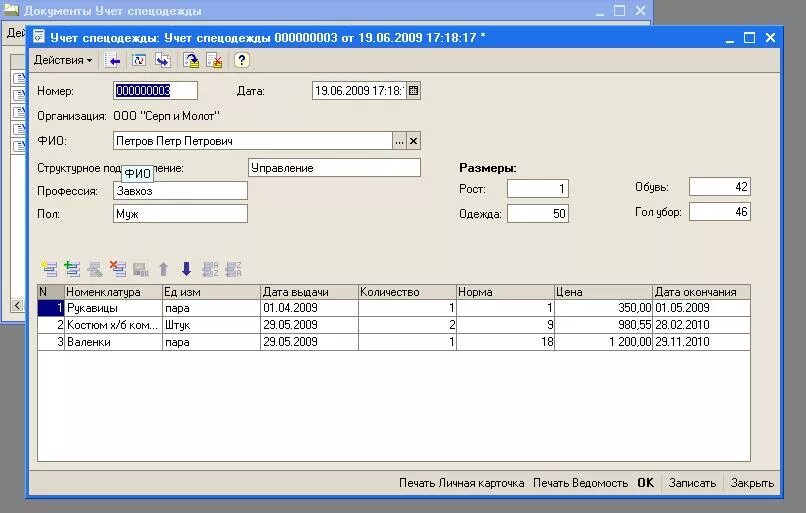Select the Валенки cell in row 3

[113, 342]
